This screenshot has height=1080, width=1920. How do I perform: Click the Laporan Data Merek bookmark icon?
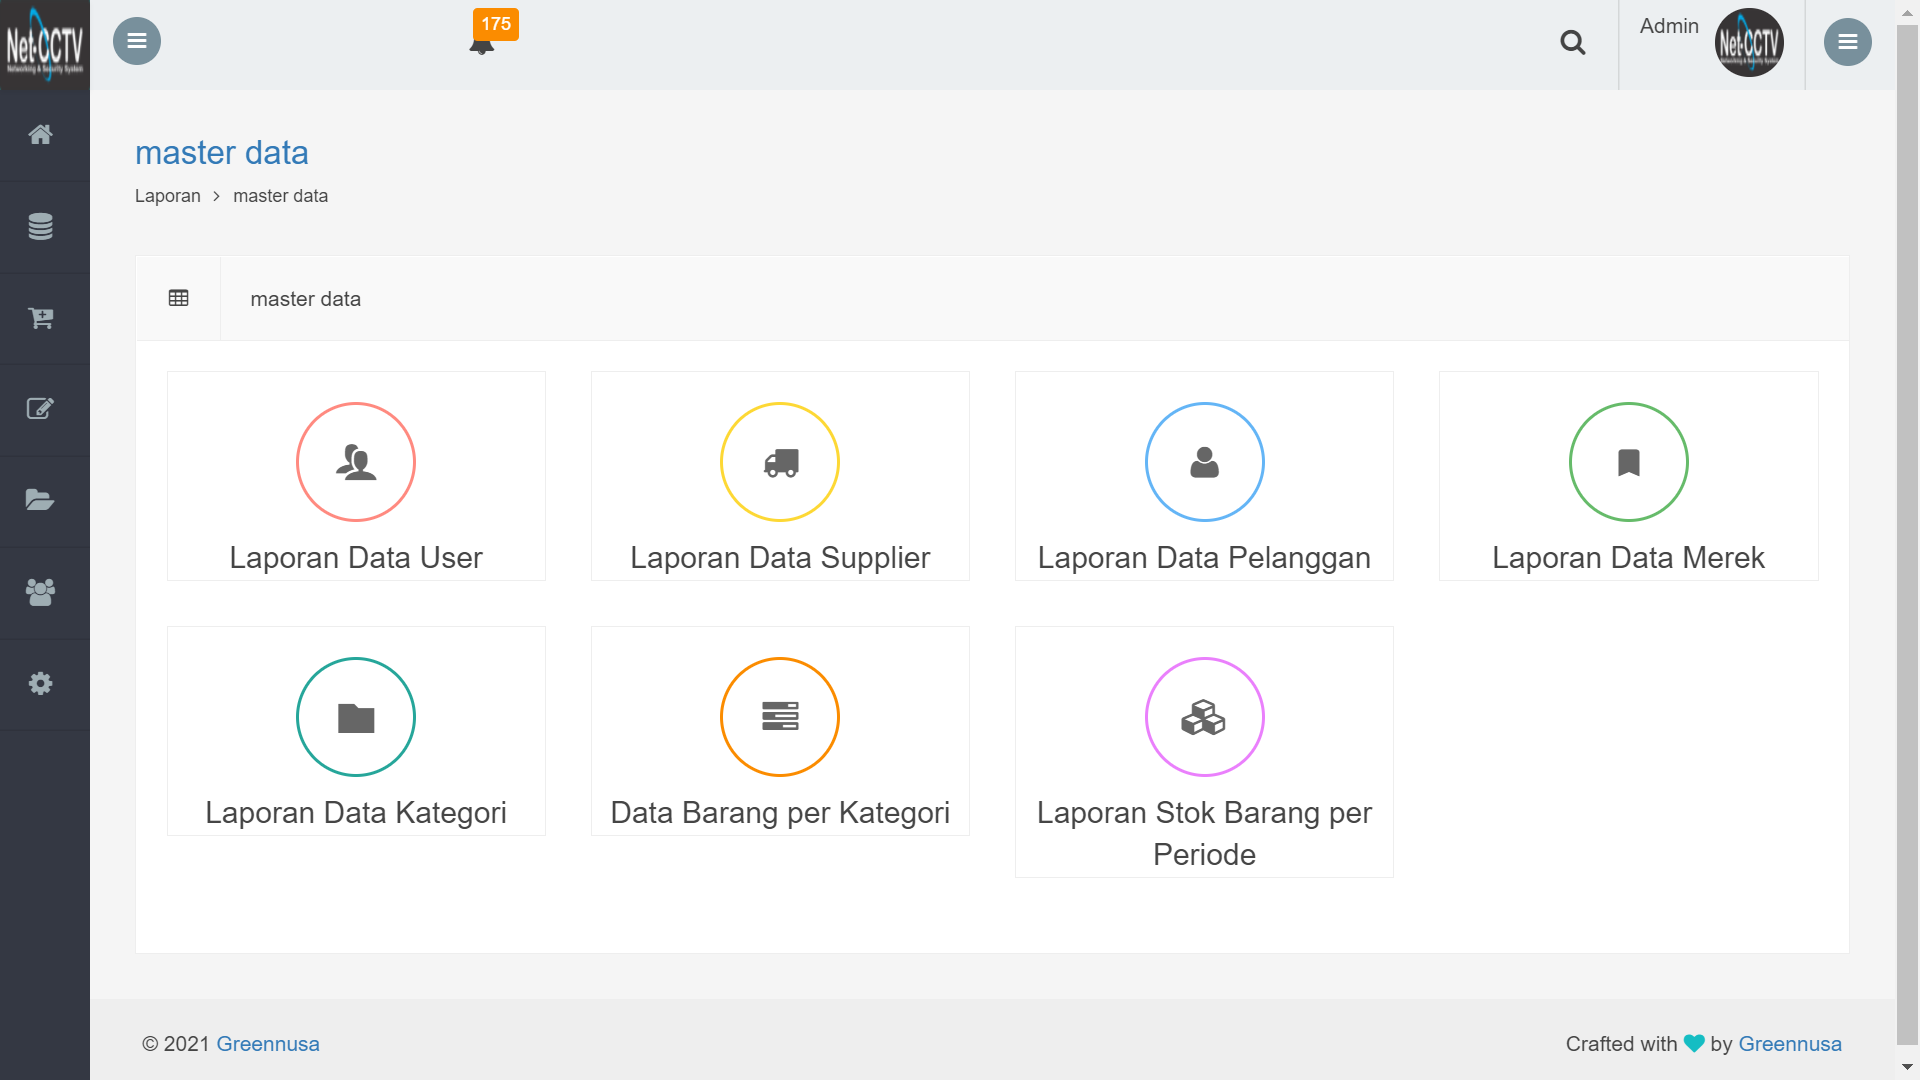(1628, 462)
